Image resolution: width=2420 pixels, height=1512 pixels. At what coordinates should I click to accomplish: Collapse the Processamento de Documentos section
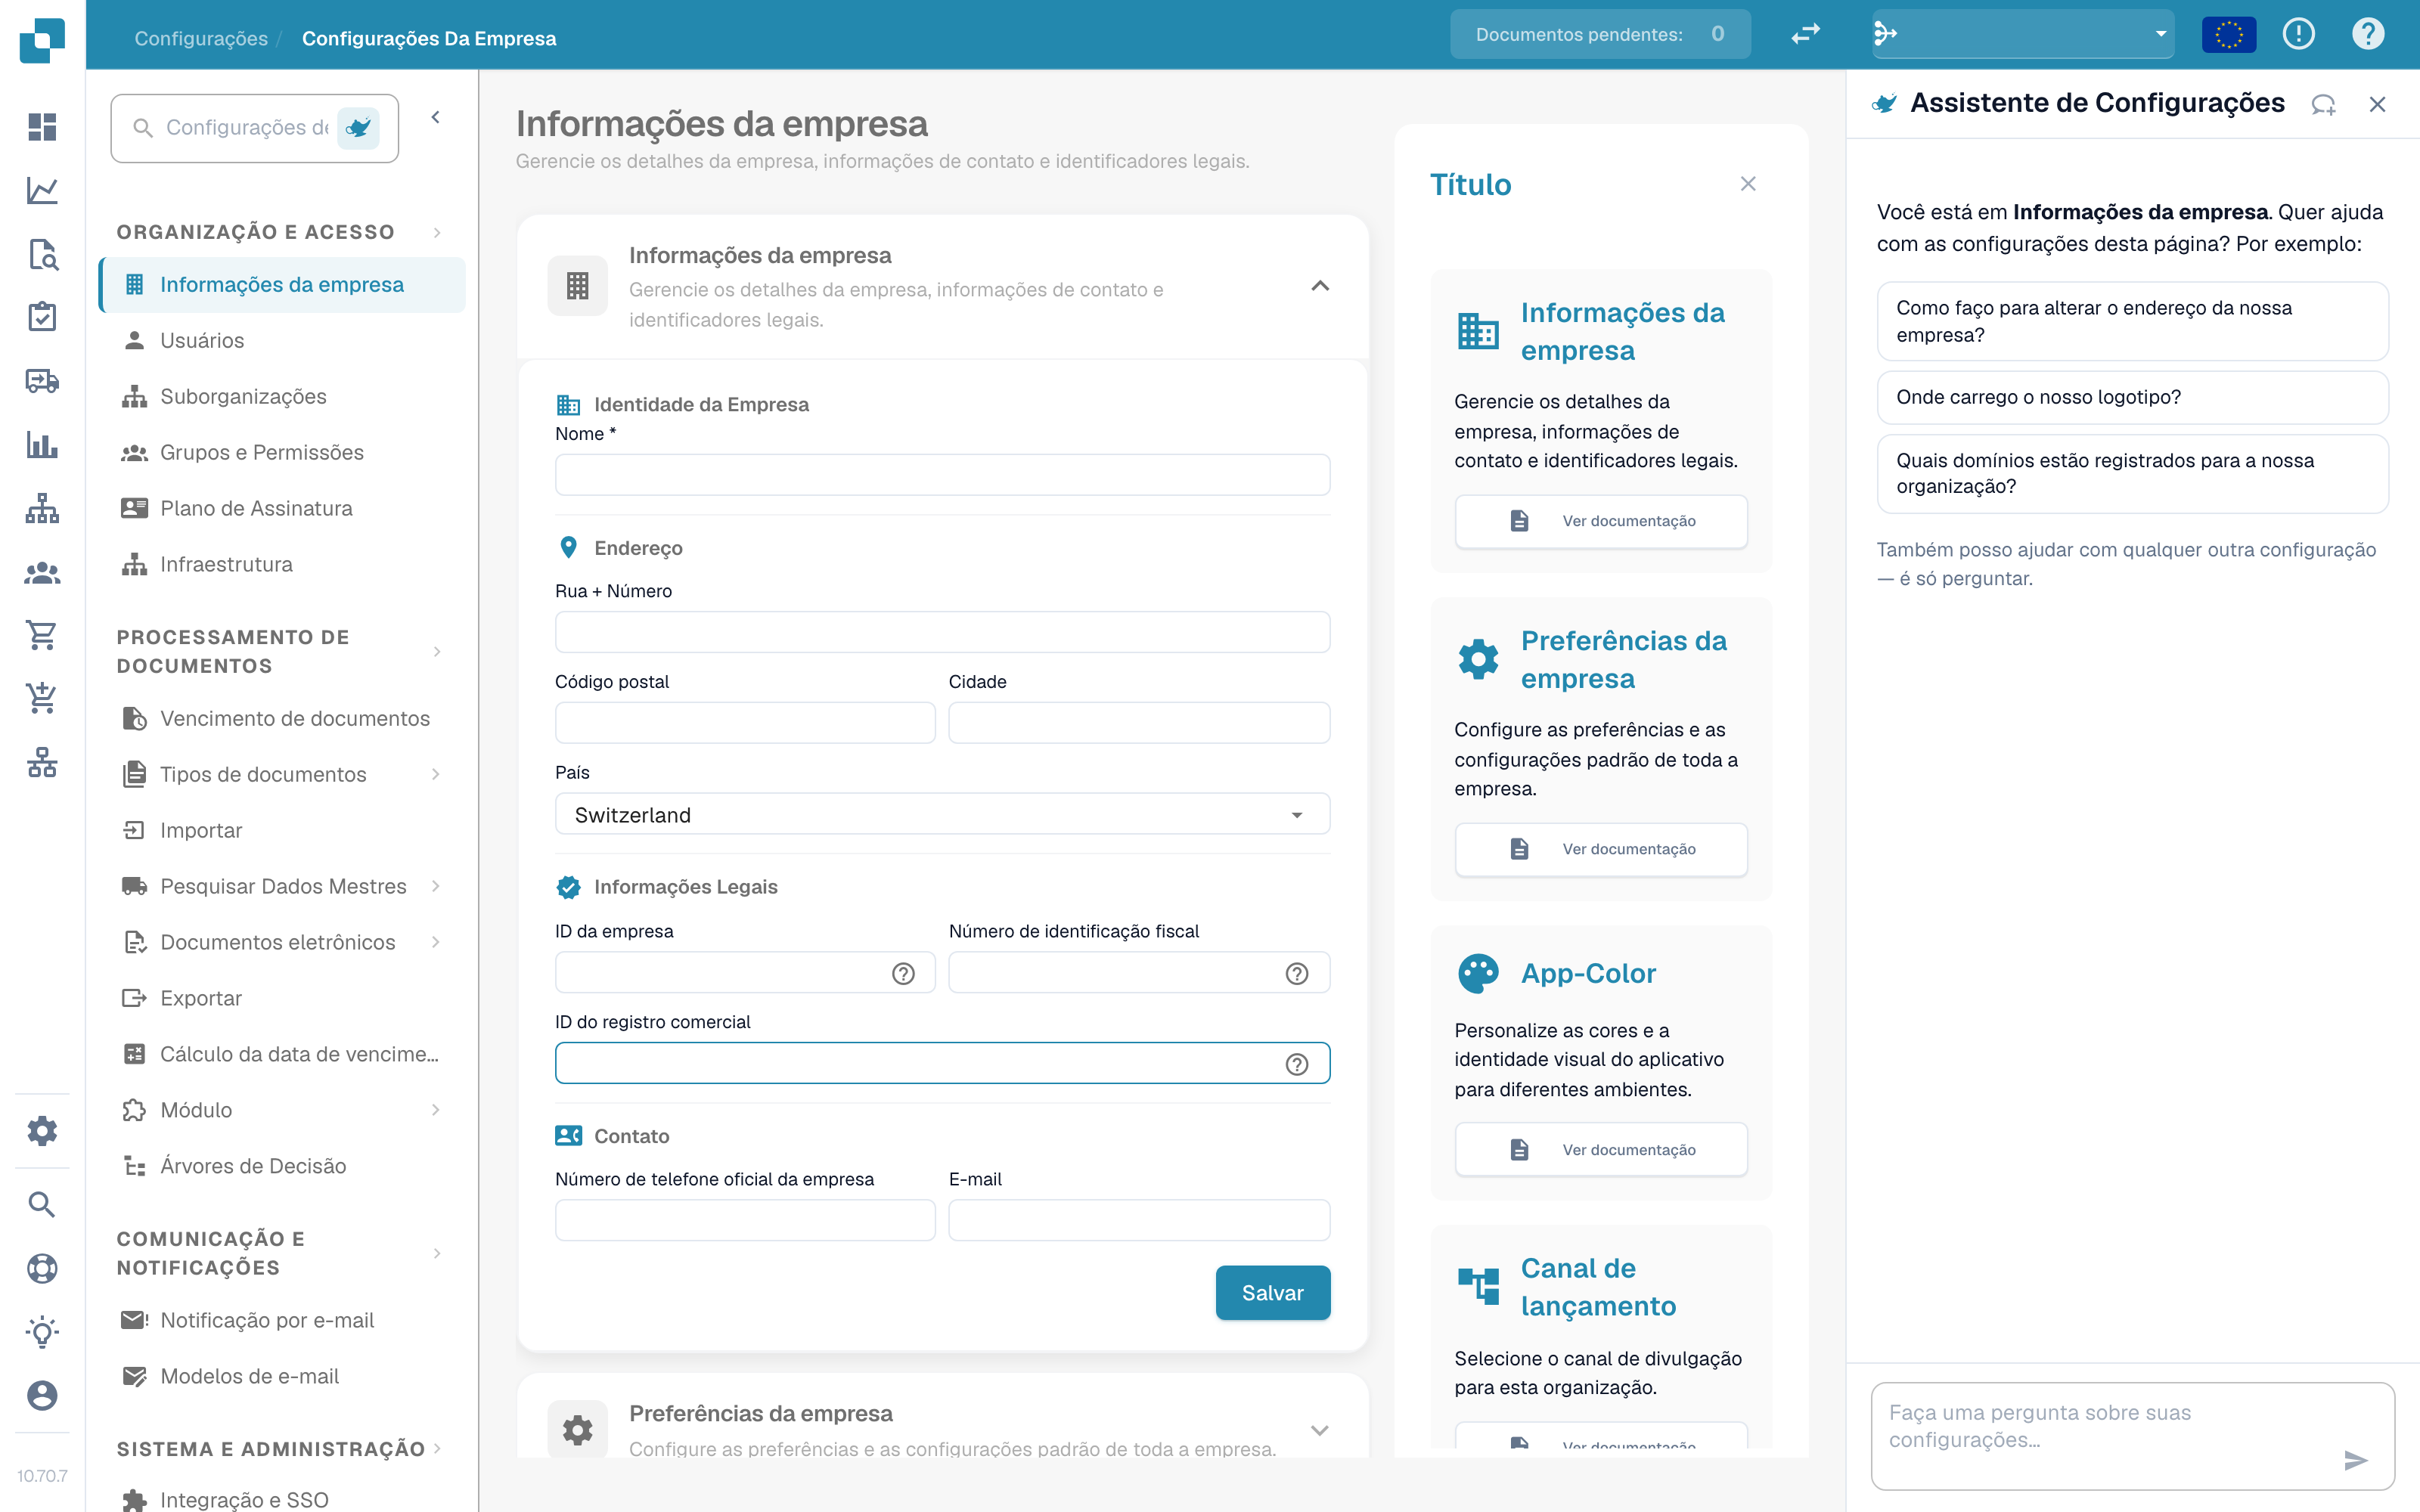pos(437,652)
